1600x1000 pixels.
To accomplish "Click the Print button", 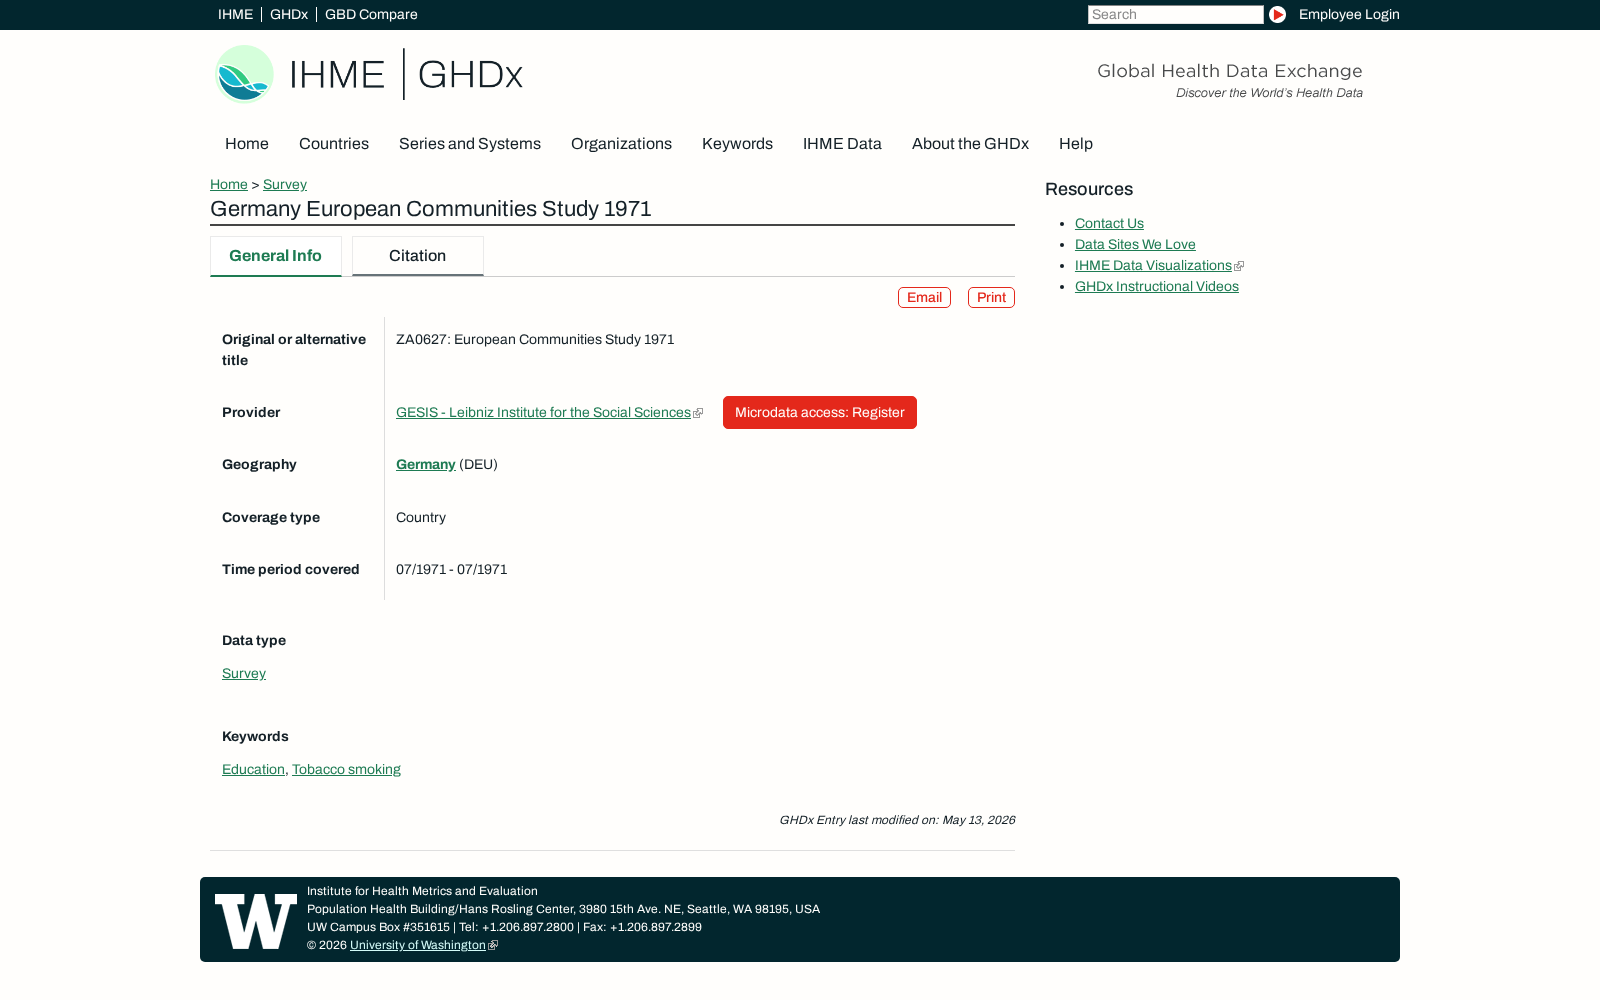I will [x=991, y=298].
